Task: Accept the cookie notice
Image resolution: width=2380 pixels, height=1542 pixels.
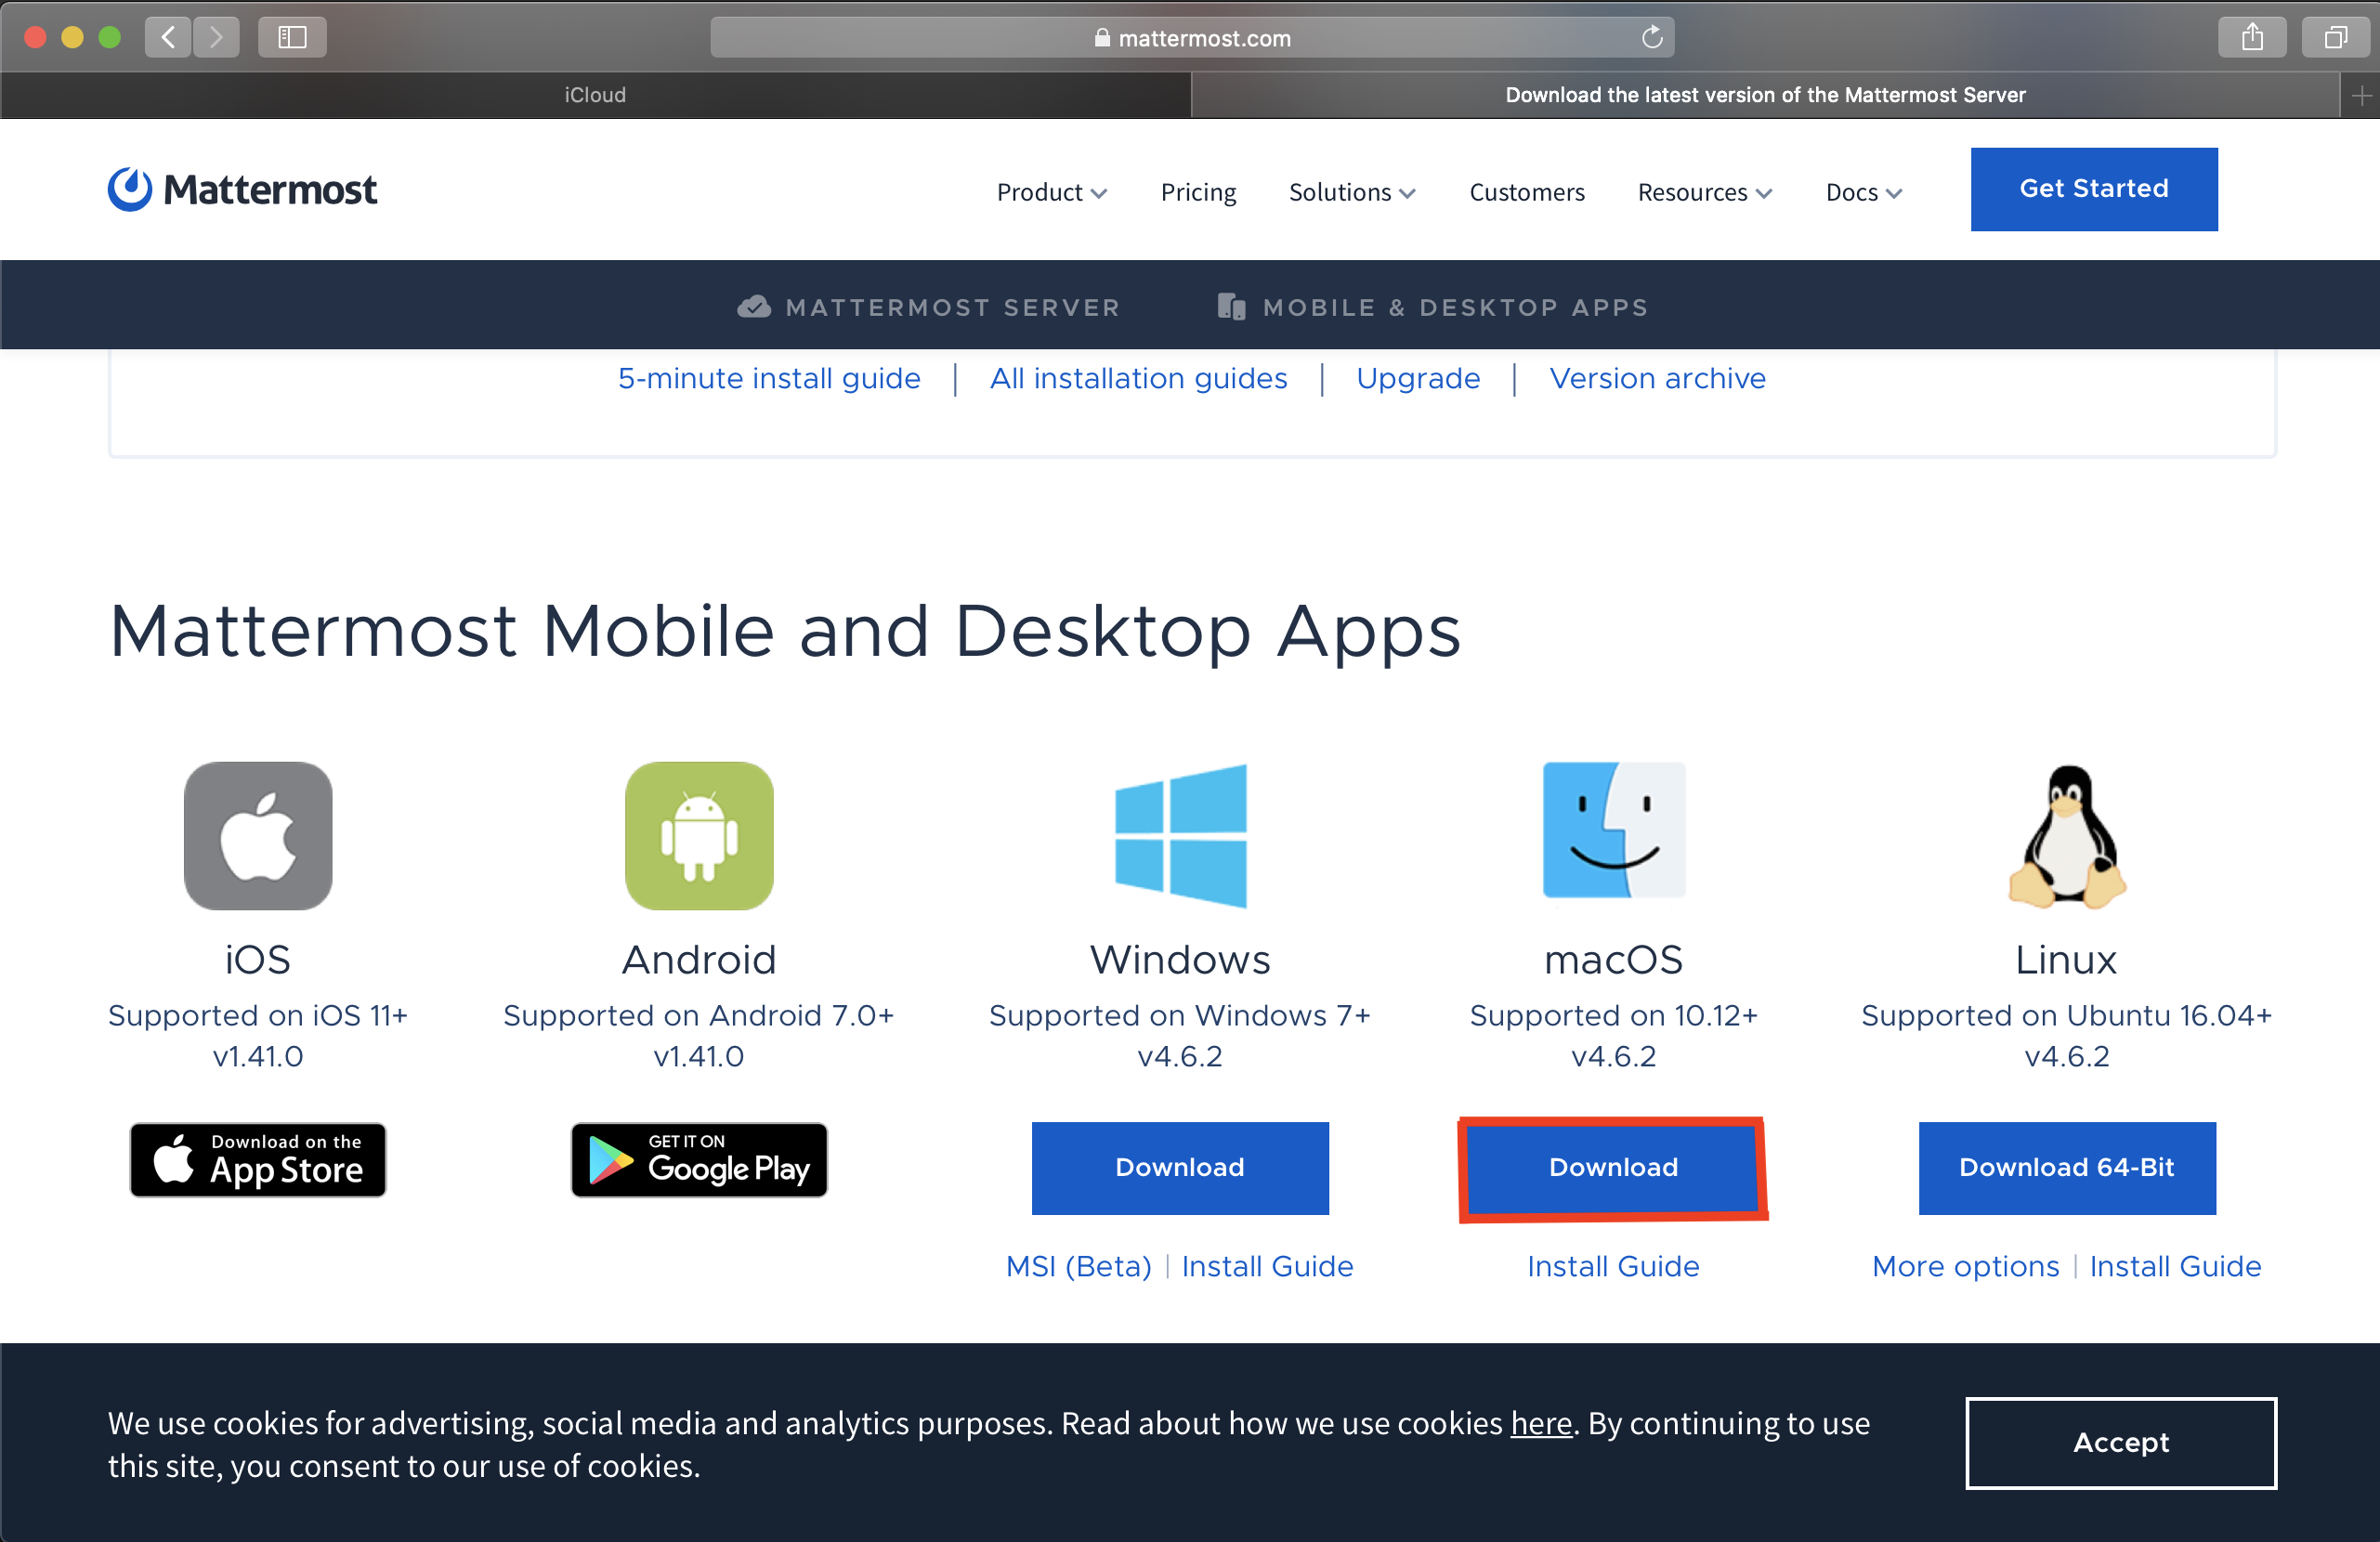Action: (x=2120, y=1442)
